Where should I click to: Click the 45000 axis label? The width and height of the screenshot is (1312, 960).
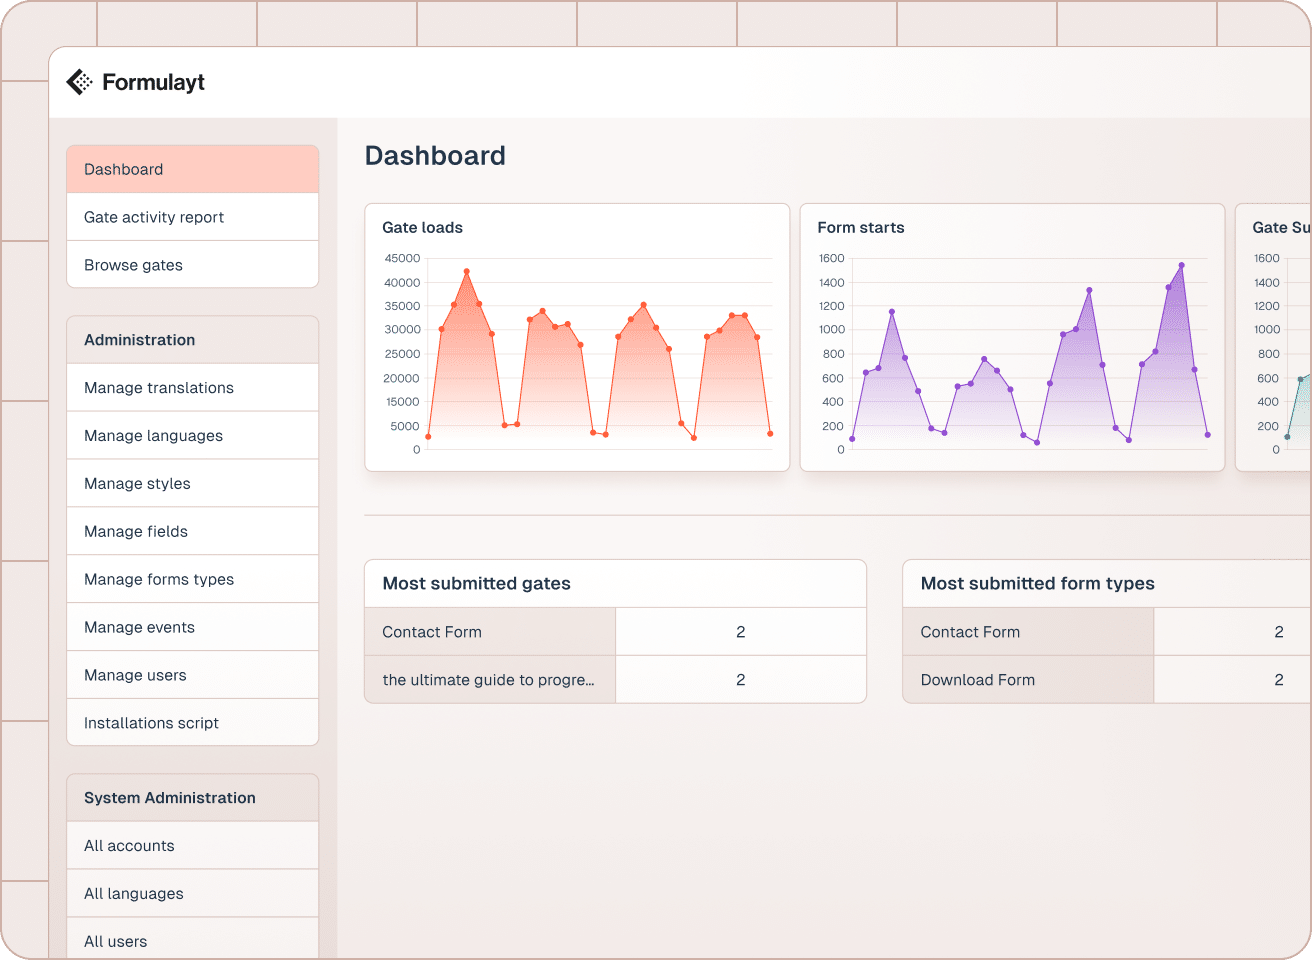(402, 258)
